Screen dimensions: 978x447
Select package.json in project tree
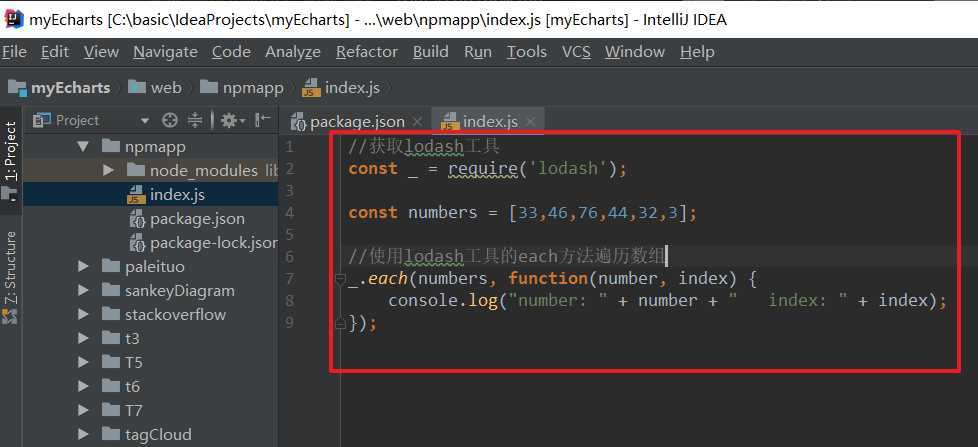point(151,219)
